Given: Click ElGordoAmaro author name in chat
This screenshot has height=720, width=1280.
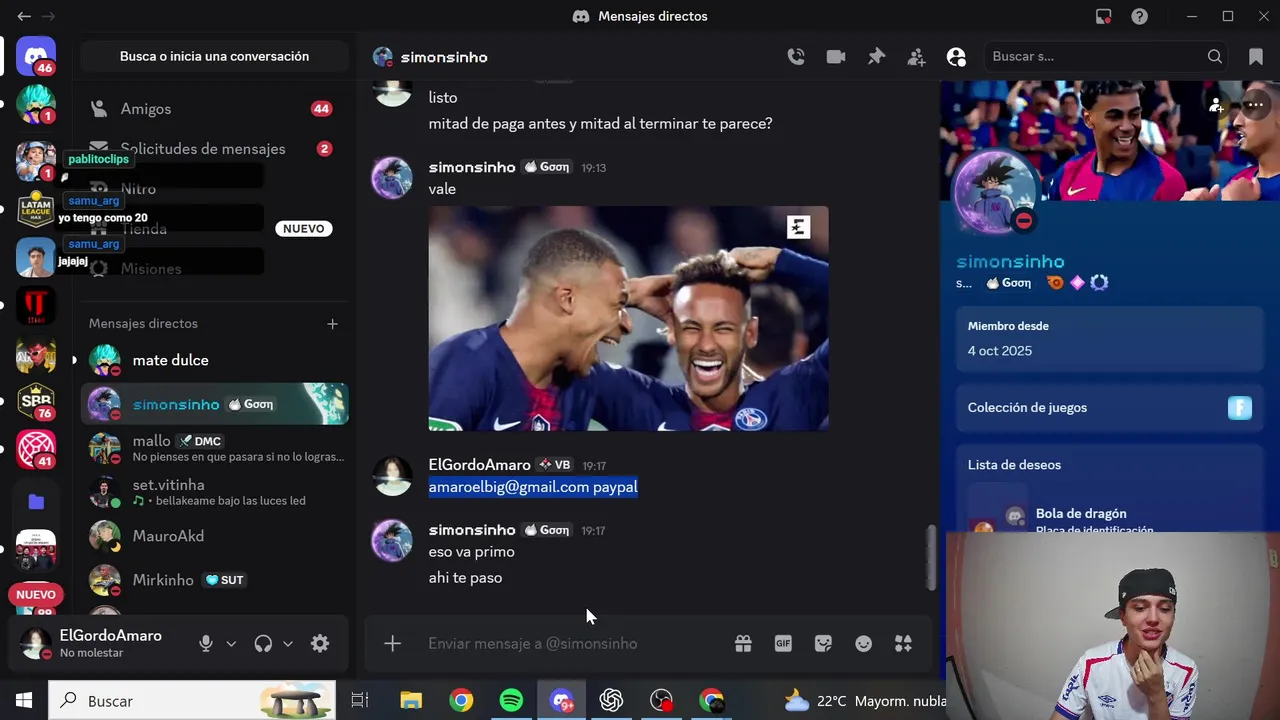Looking at the screenshot, I should pyautogui.click(x=480, y=465).
